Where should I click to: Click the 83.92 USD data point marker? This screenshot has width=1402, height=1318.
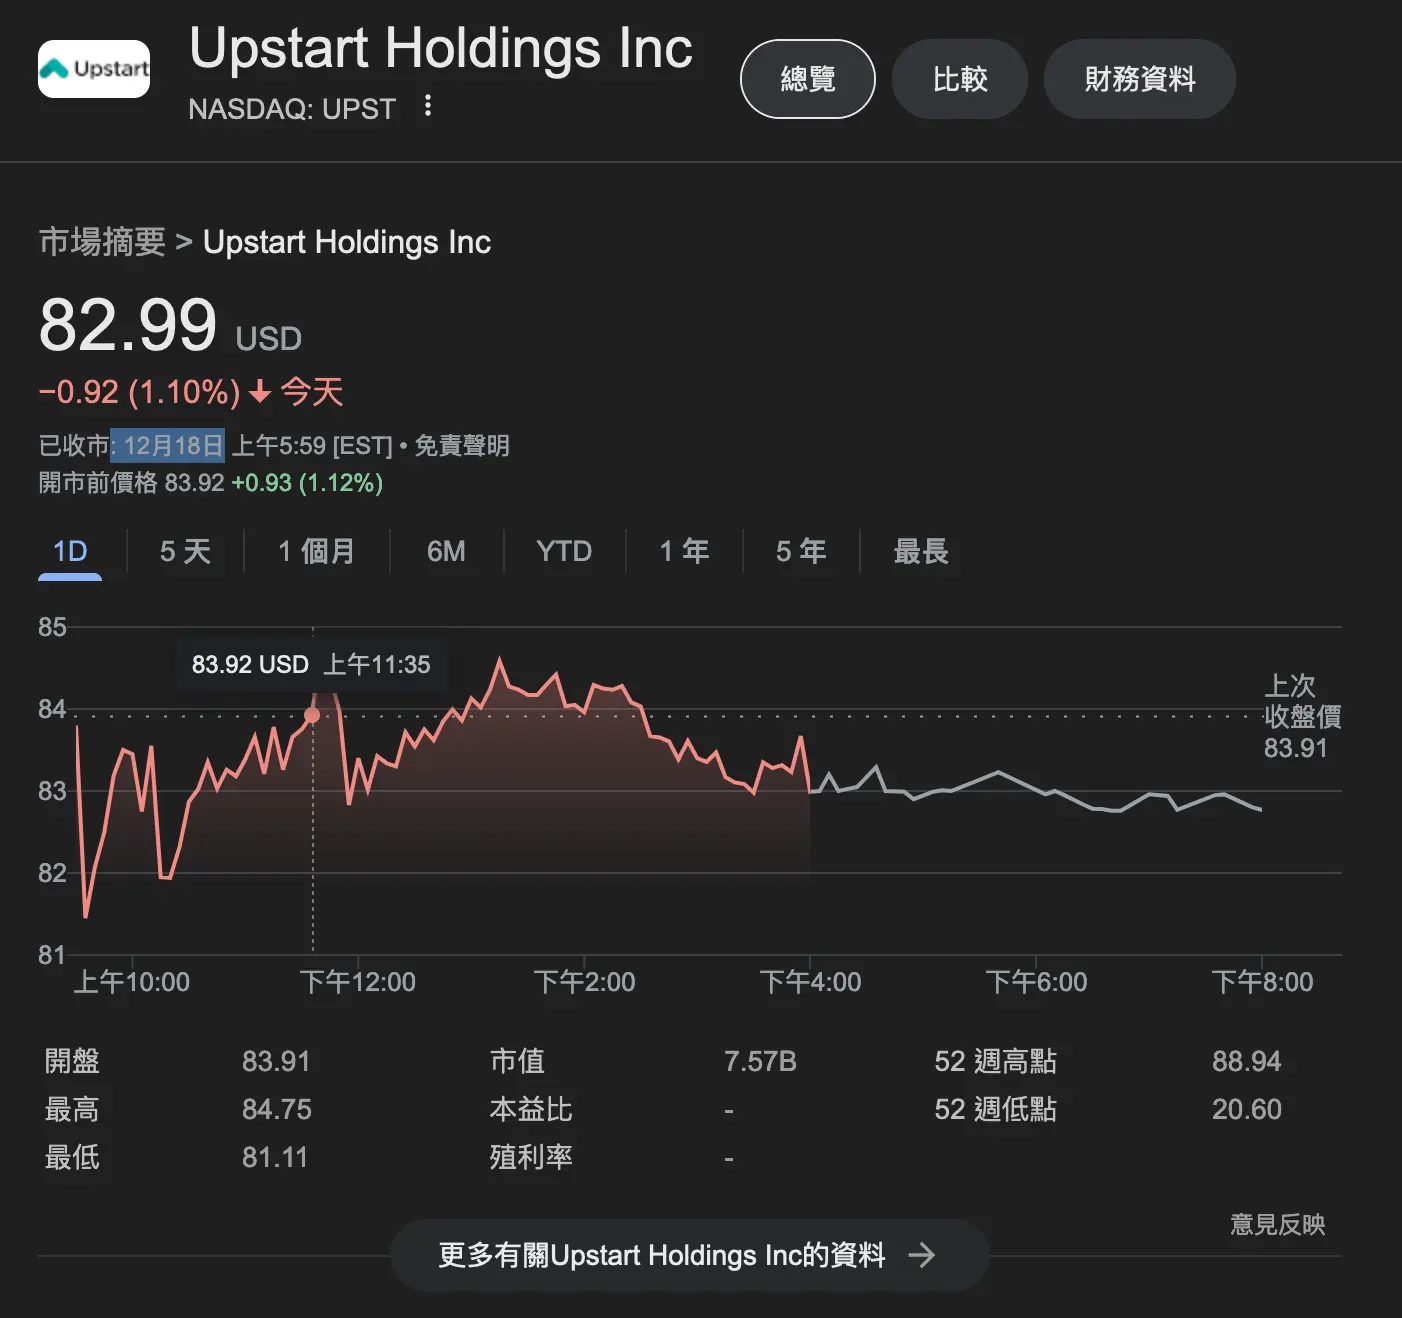pyautogui.click(x=313, y=715)
